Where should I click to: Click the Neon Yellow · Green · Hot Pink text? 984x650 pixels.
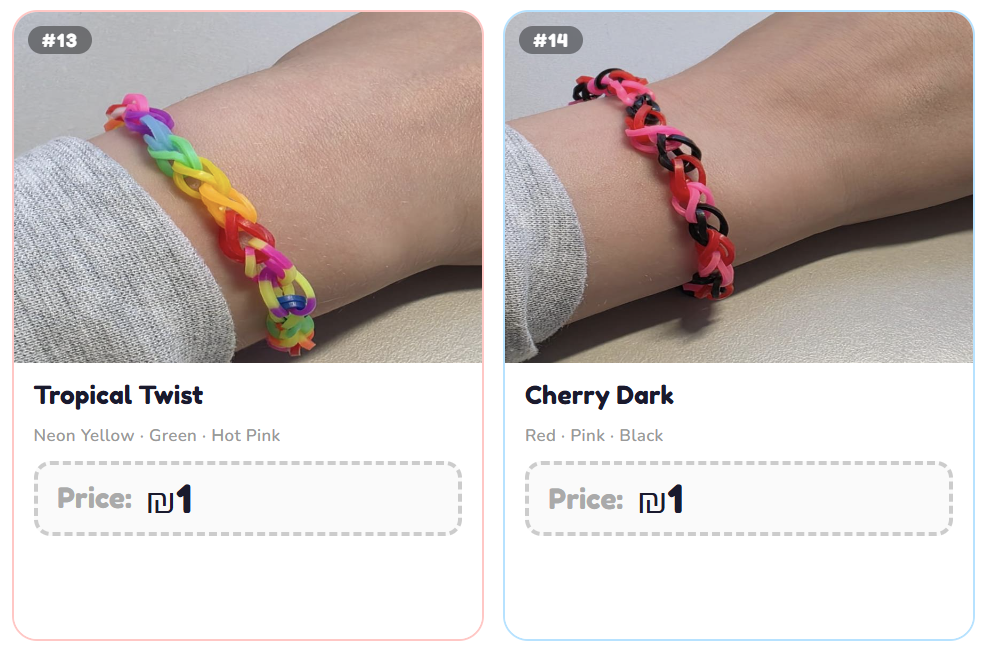157,435
